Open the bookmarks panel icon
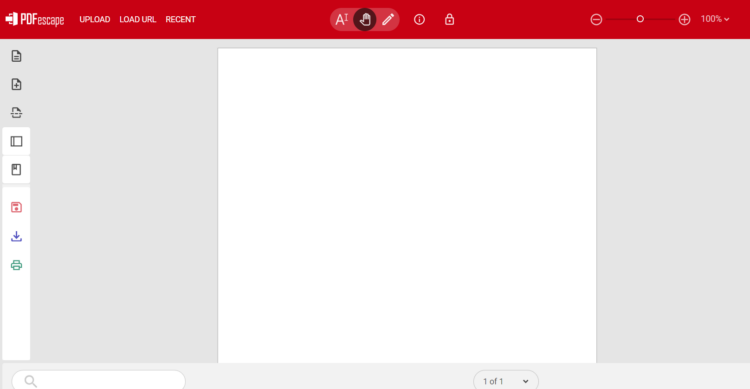Image resolution: width=750 pixels, height=389 pixels. (x=16, y=169)
